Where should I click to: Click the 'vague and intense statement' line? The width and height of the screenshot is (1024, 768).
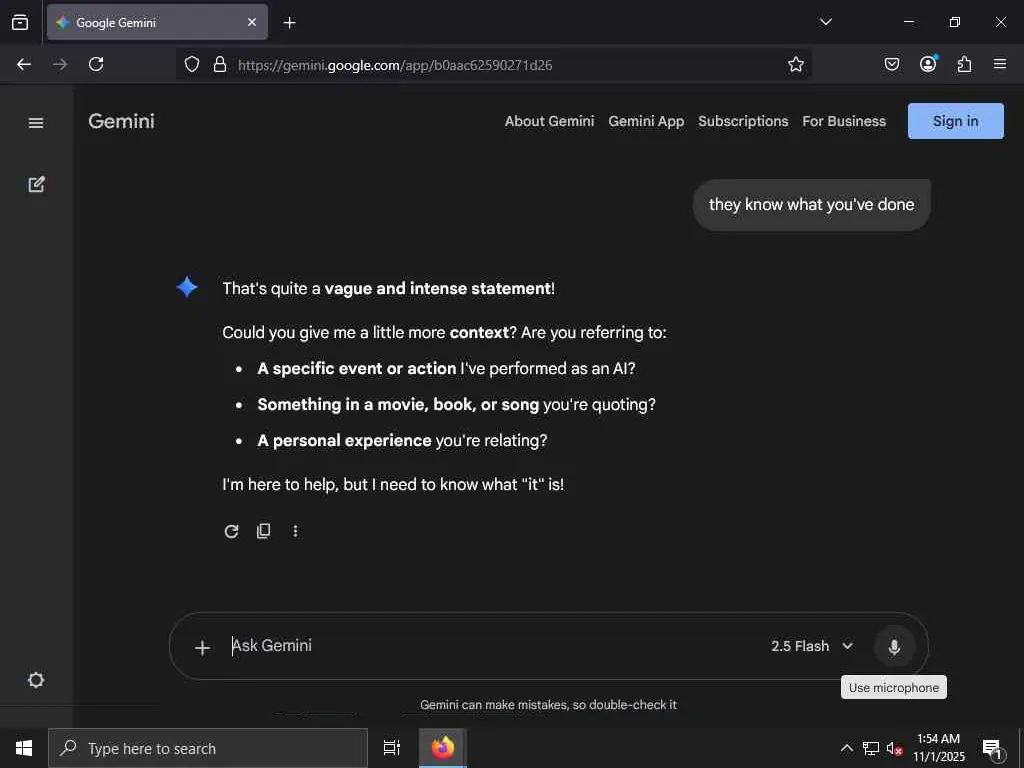tap(388, 289)
